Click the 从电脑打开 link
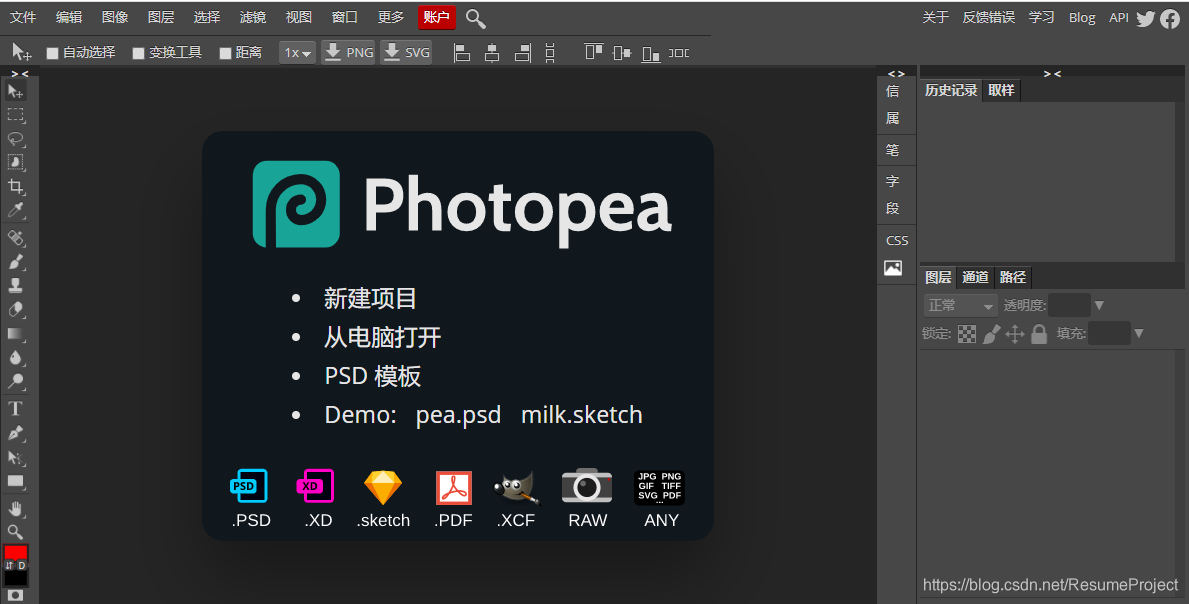Viewport: 1189px width, 604px height. pyautogui.click(x=382, y=337)
